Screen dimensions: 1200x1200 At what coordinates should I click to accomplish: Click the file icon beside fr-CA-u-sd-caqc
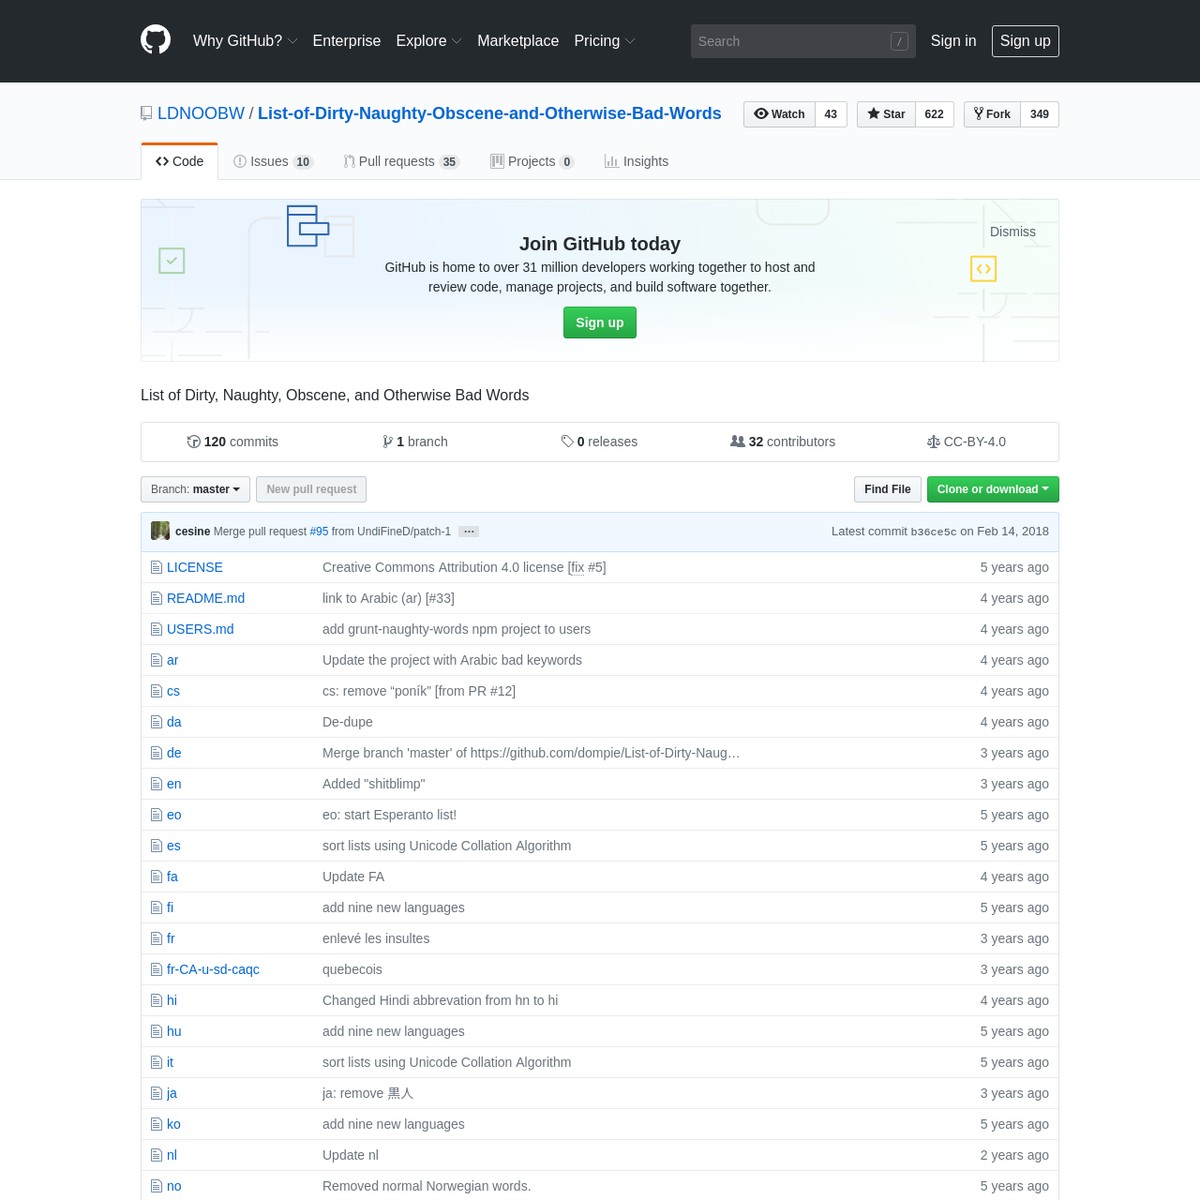tap(156, 970)
